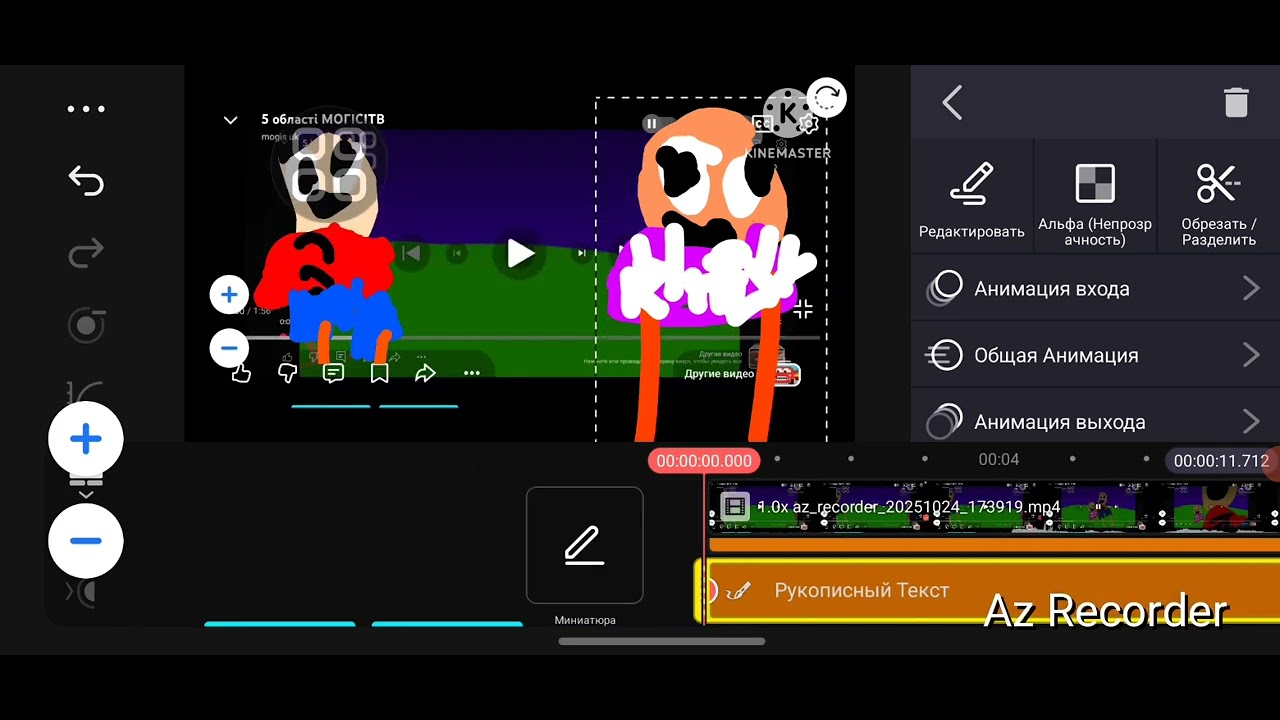Play the video in the preview
The image size is (1280, 720).
coord(519,254)
